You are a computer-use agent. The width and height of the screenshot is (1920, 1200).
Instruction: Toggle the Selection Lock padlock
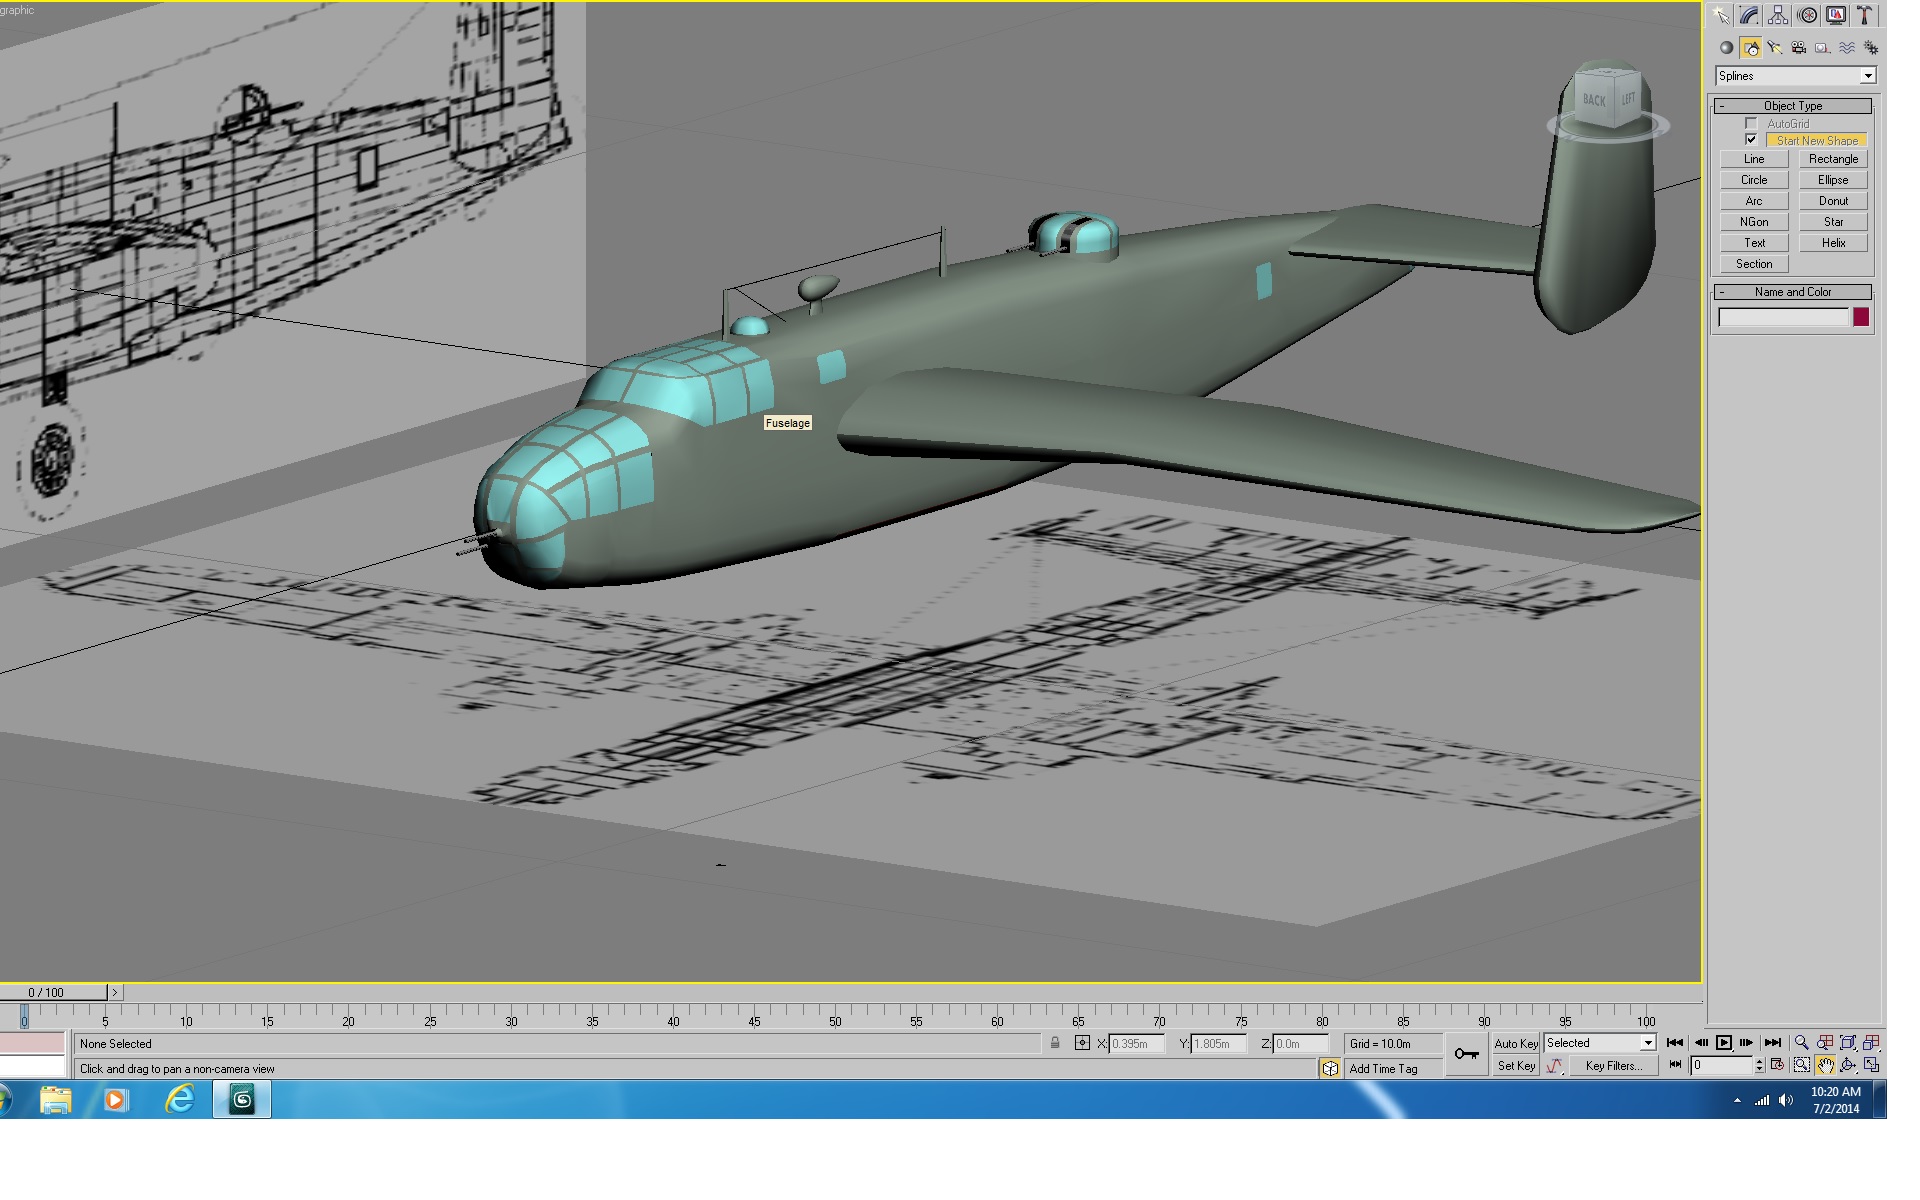pyautogui.click(x=1055, y=1043)
